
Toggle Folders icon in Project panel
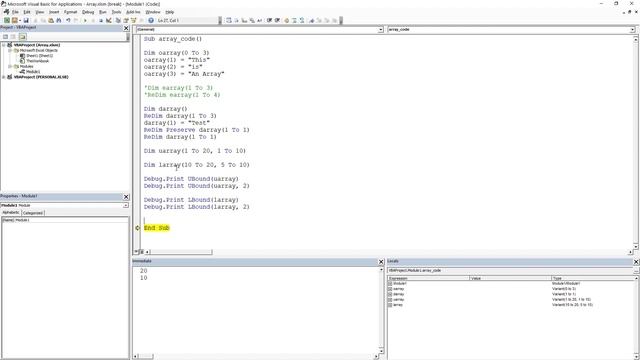click(x=22, y=37)
